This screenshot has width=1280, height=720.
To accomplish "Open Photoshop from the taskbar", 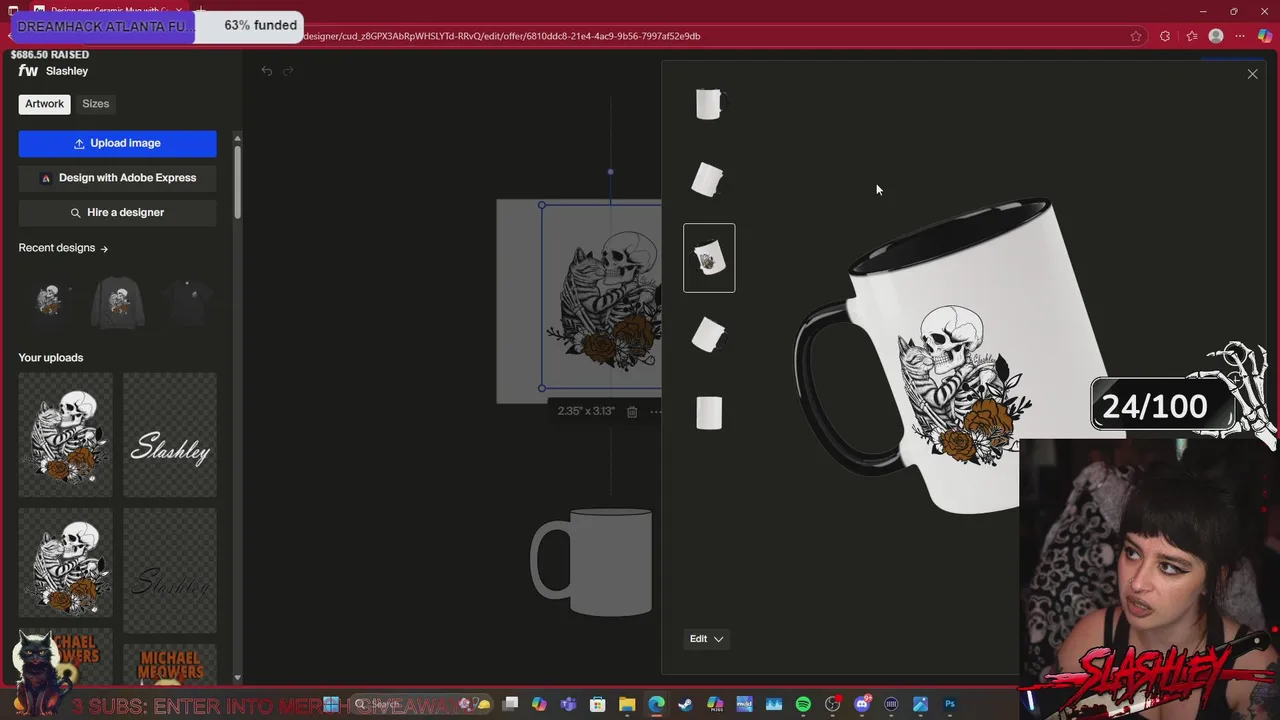I will [950, 704].
